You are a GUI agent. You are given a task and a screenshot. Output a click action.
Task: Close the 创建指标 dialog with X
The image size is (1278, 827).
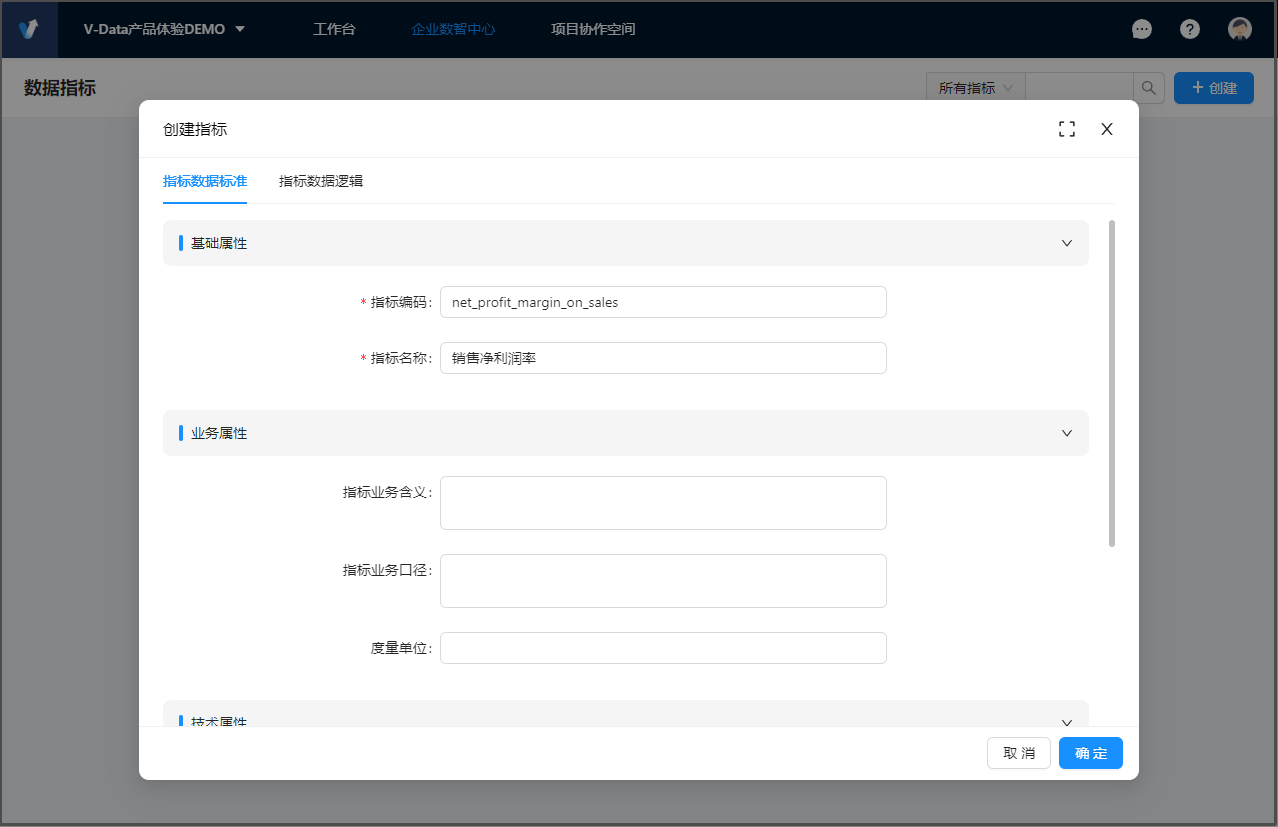tap(1107, 129)
